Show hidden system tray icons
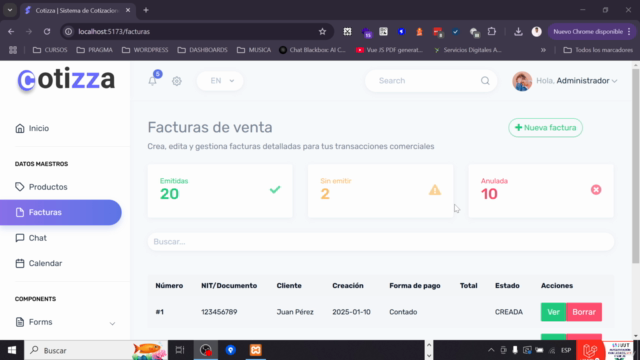The height and width of the screenshot is (360, 640). [x=491, y=350]
